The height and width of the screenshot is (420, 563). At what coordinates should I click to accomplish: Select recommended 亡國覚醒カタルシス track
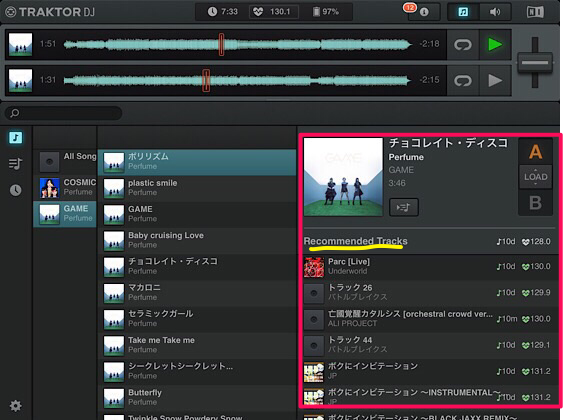click(x=429, y=319)
